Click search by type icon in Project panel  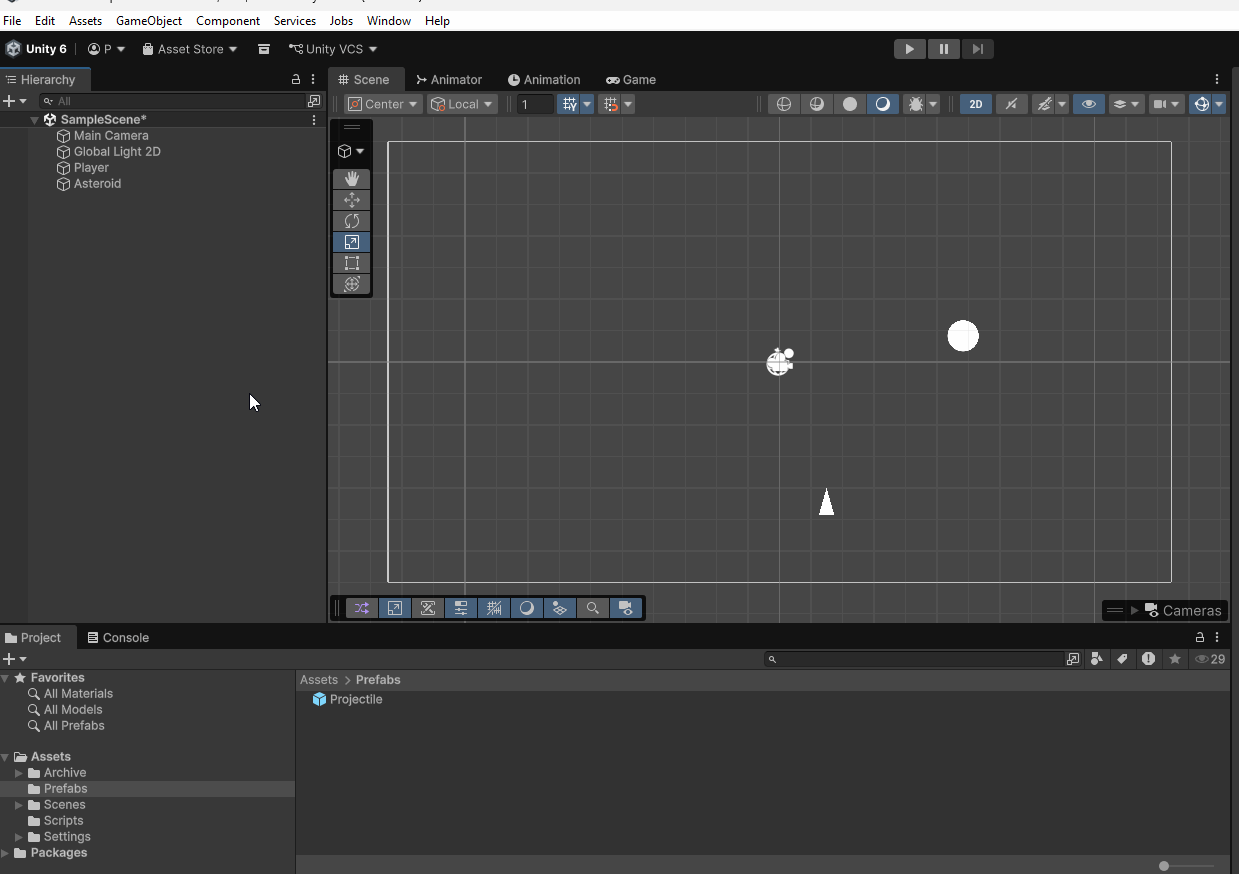coord(1097,659)
